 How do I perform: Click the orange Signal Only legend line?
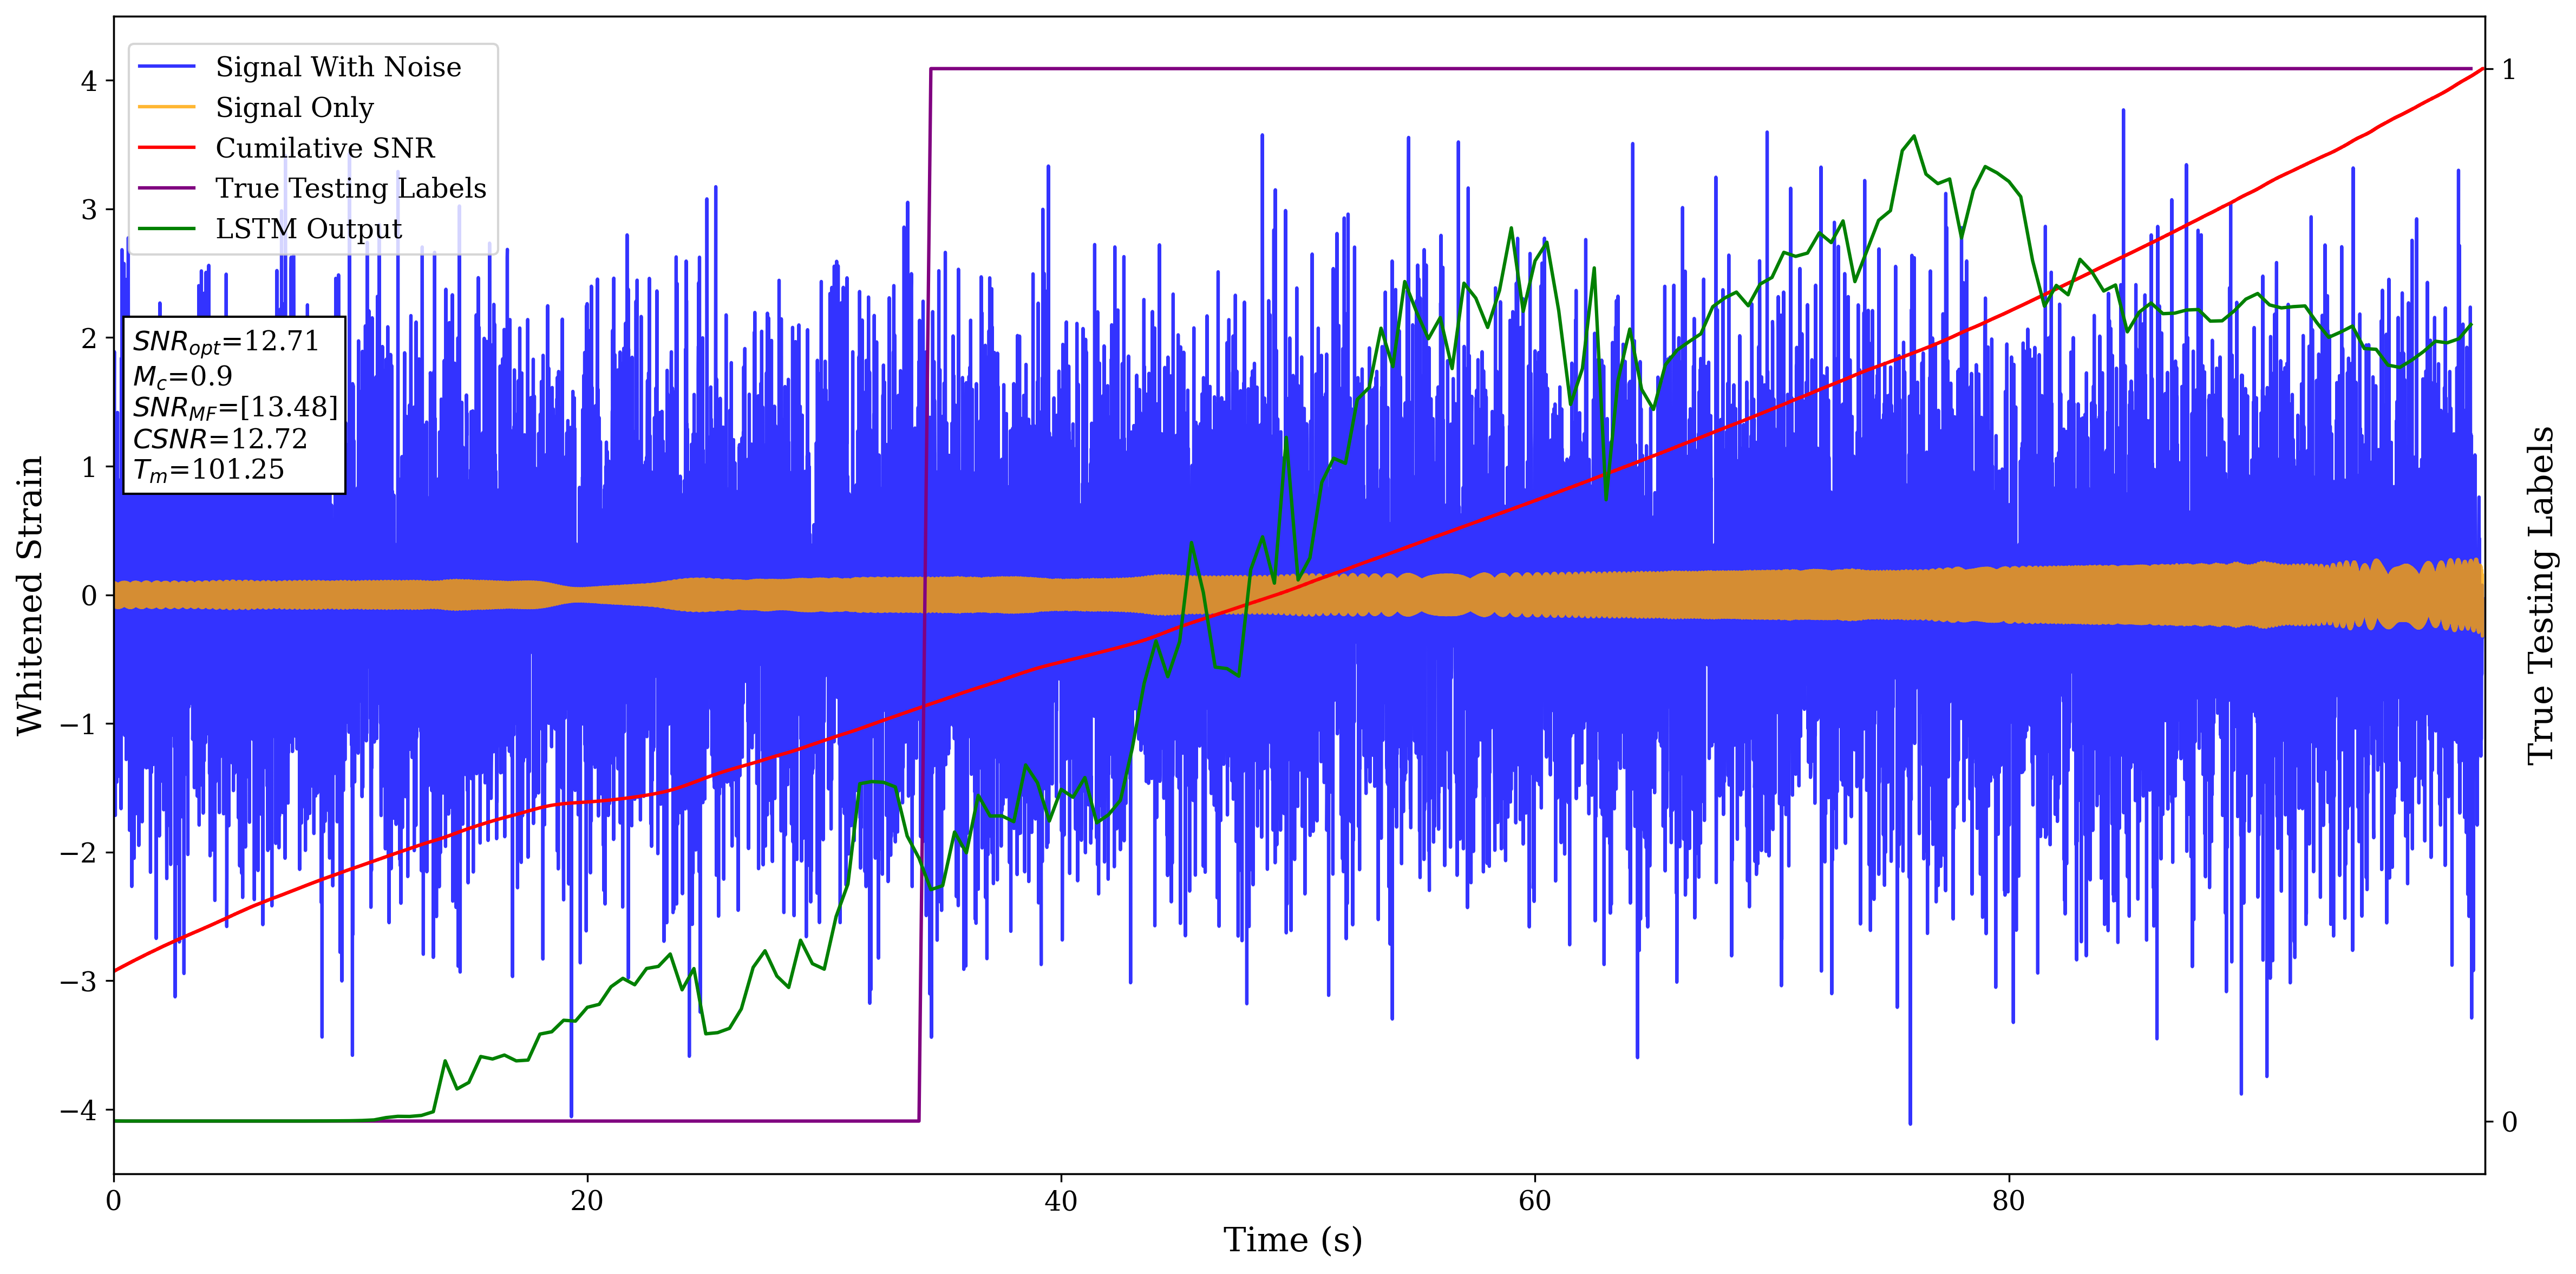[x=166, y=107]
